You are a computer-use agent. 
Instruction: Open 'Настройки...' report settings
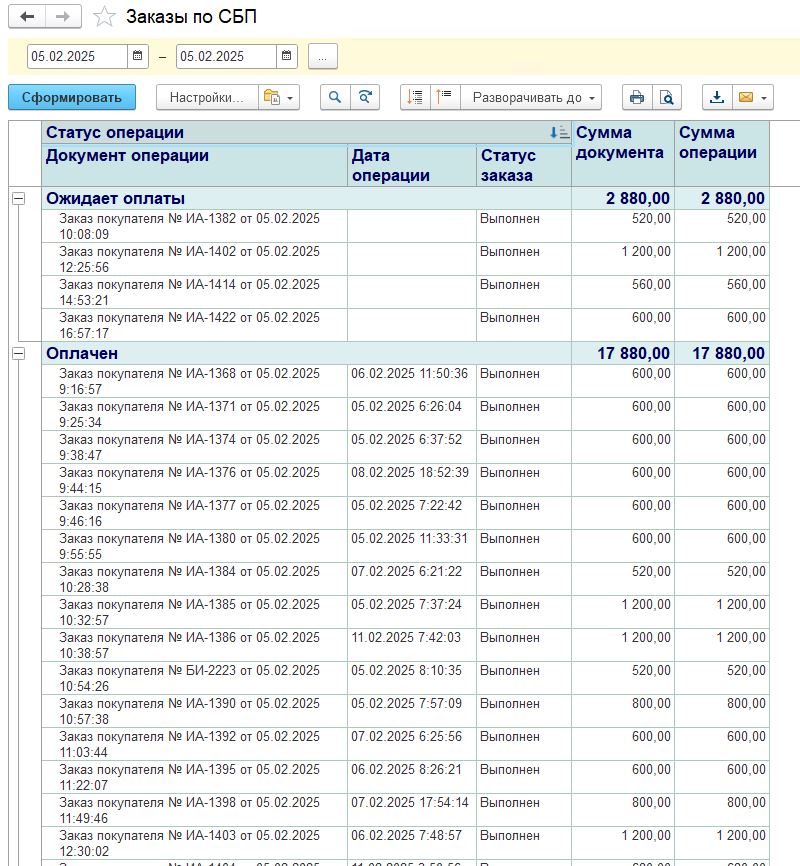[206, 97]
